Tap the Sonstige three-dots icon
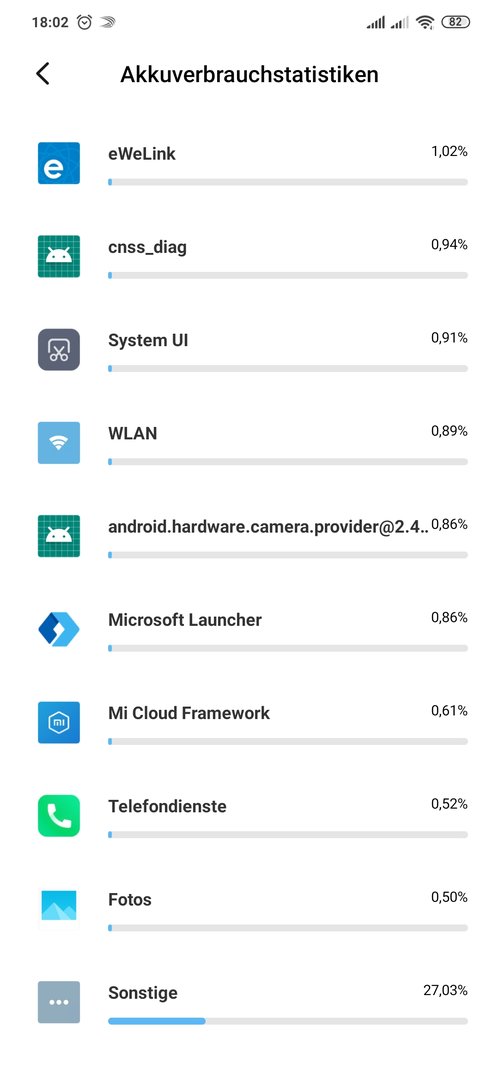499x1080 pixels. click(59, 1003)
